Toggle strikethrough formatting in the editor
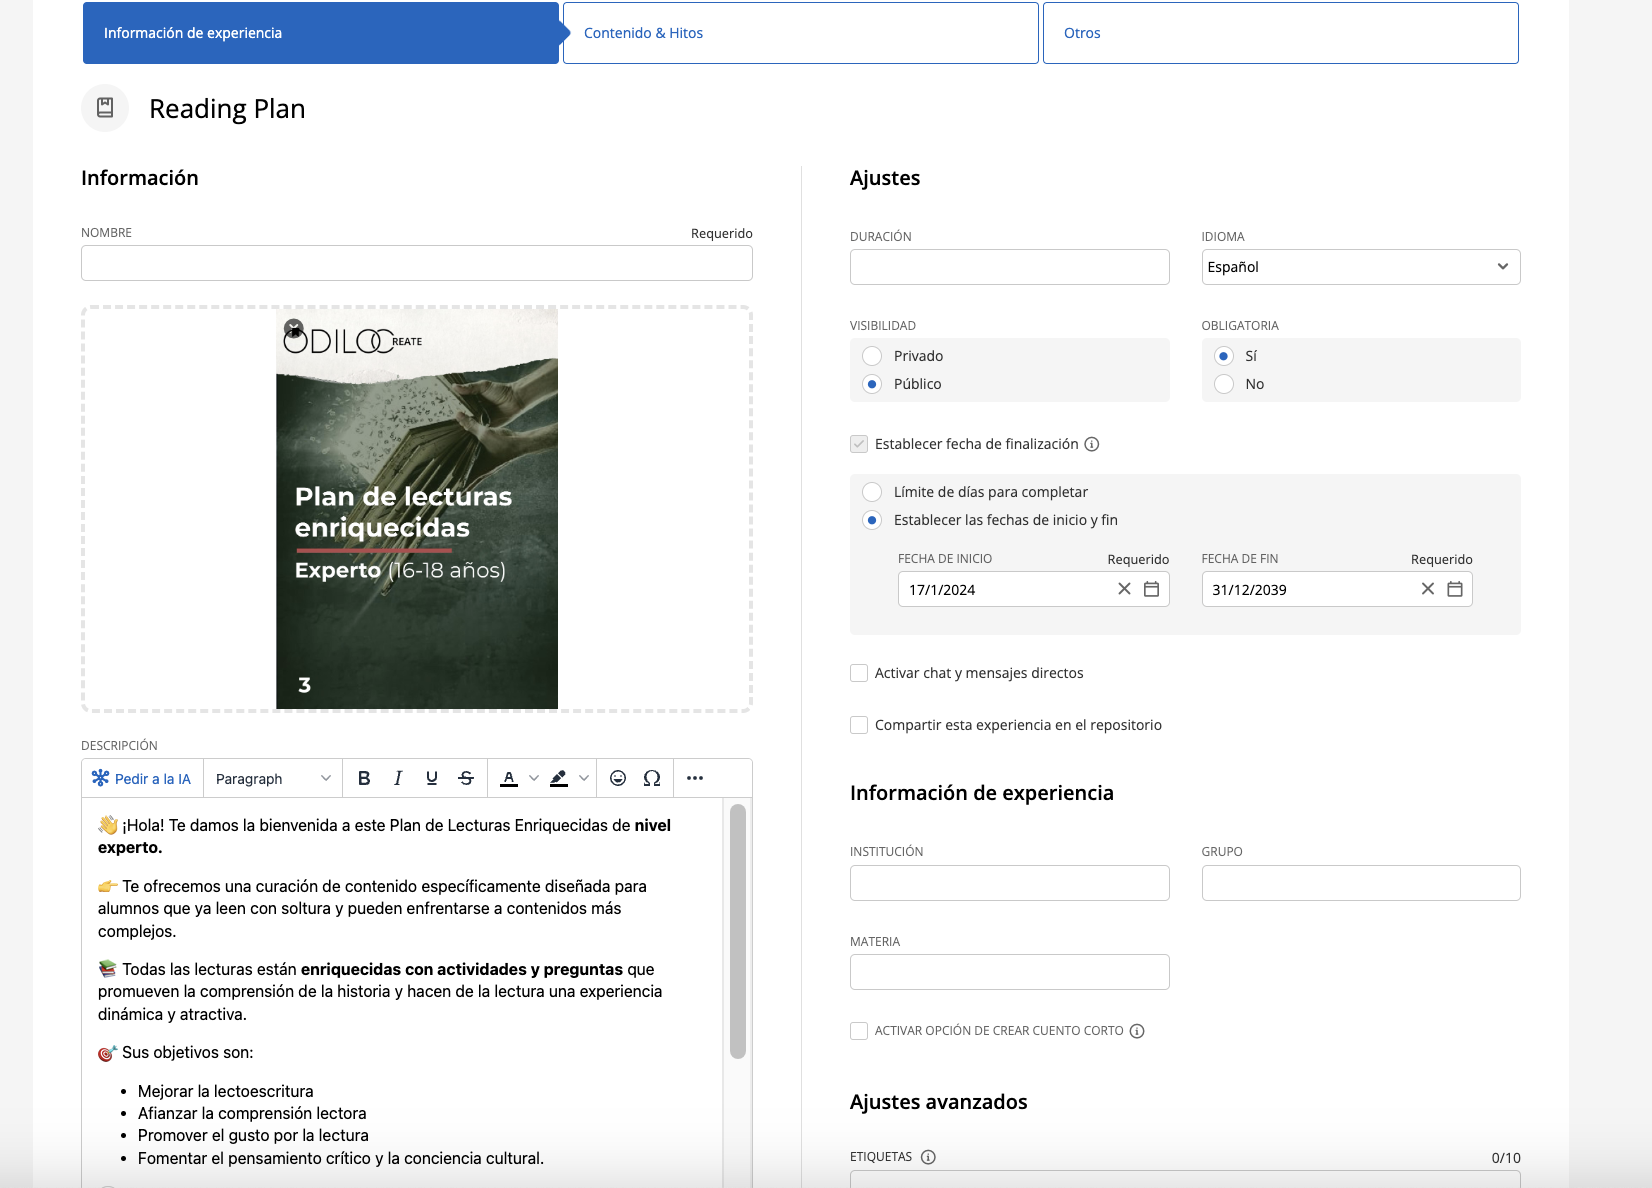 [x=466, y=779]
